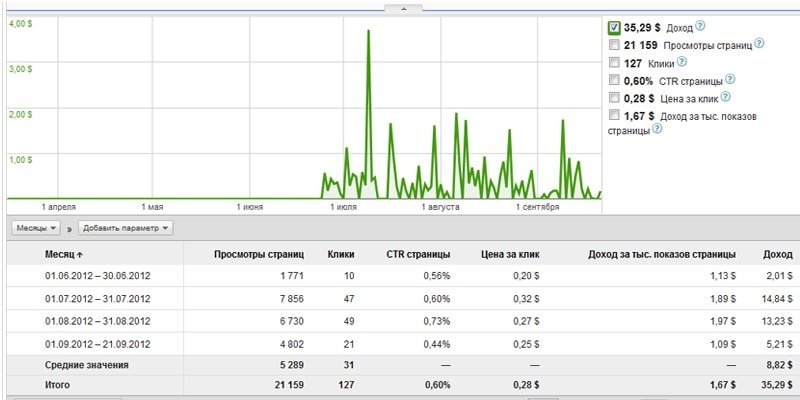Open the Месяцы dropdown
The image size is (800, 400).
coord(36,228)
